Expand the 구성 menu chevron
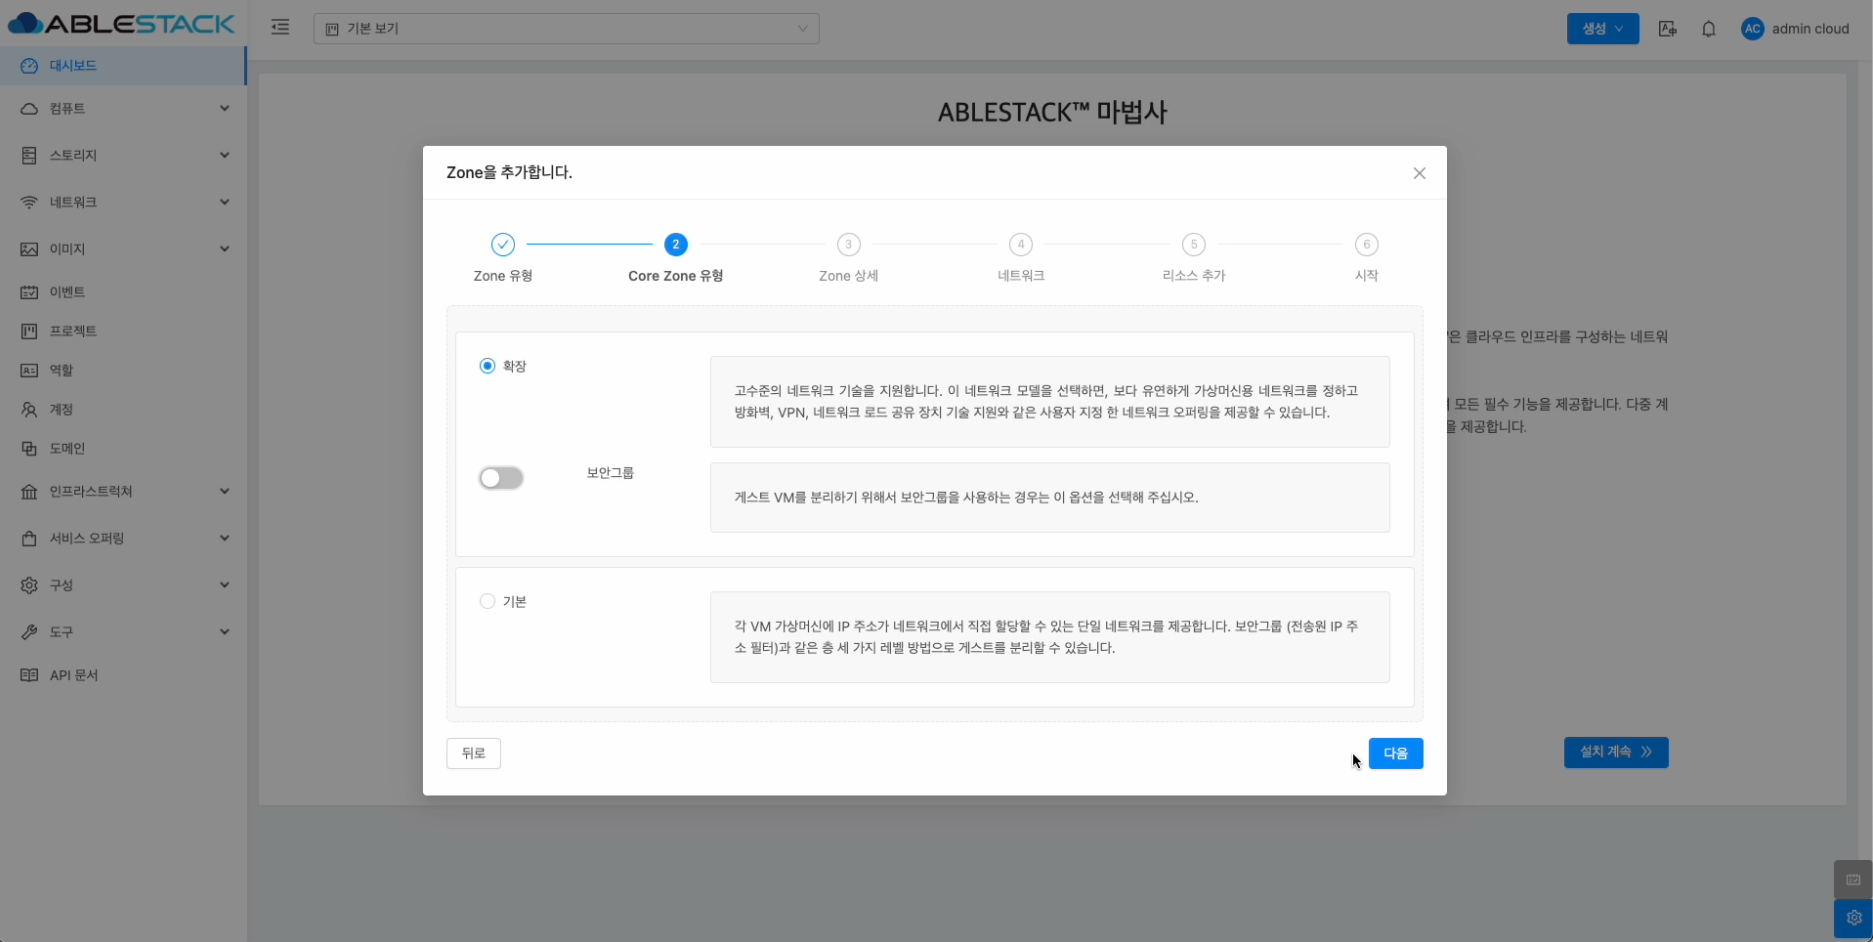The height and width of the screenshot is (942, 1873). point(224,585)
